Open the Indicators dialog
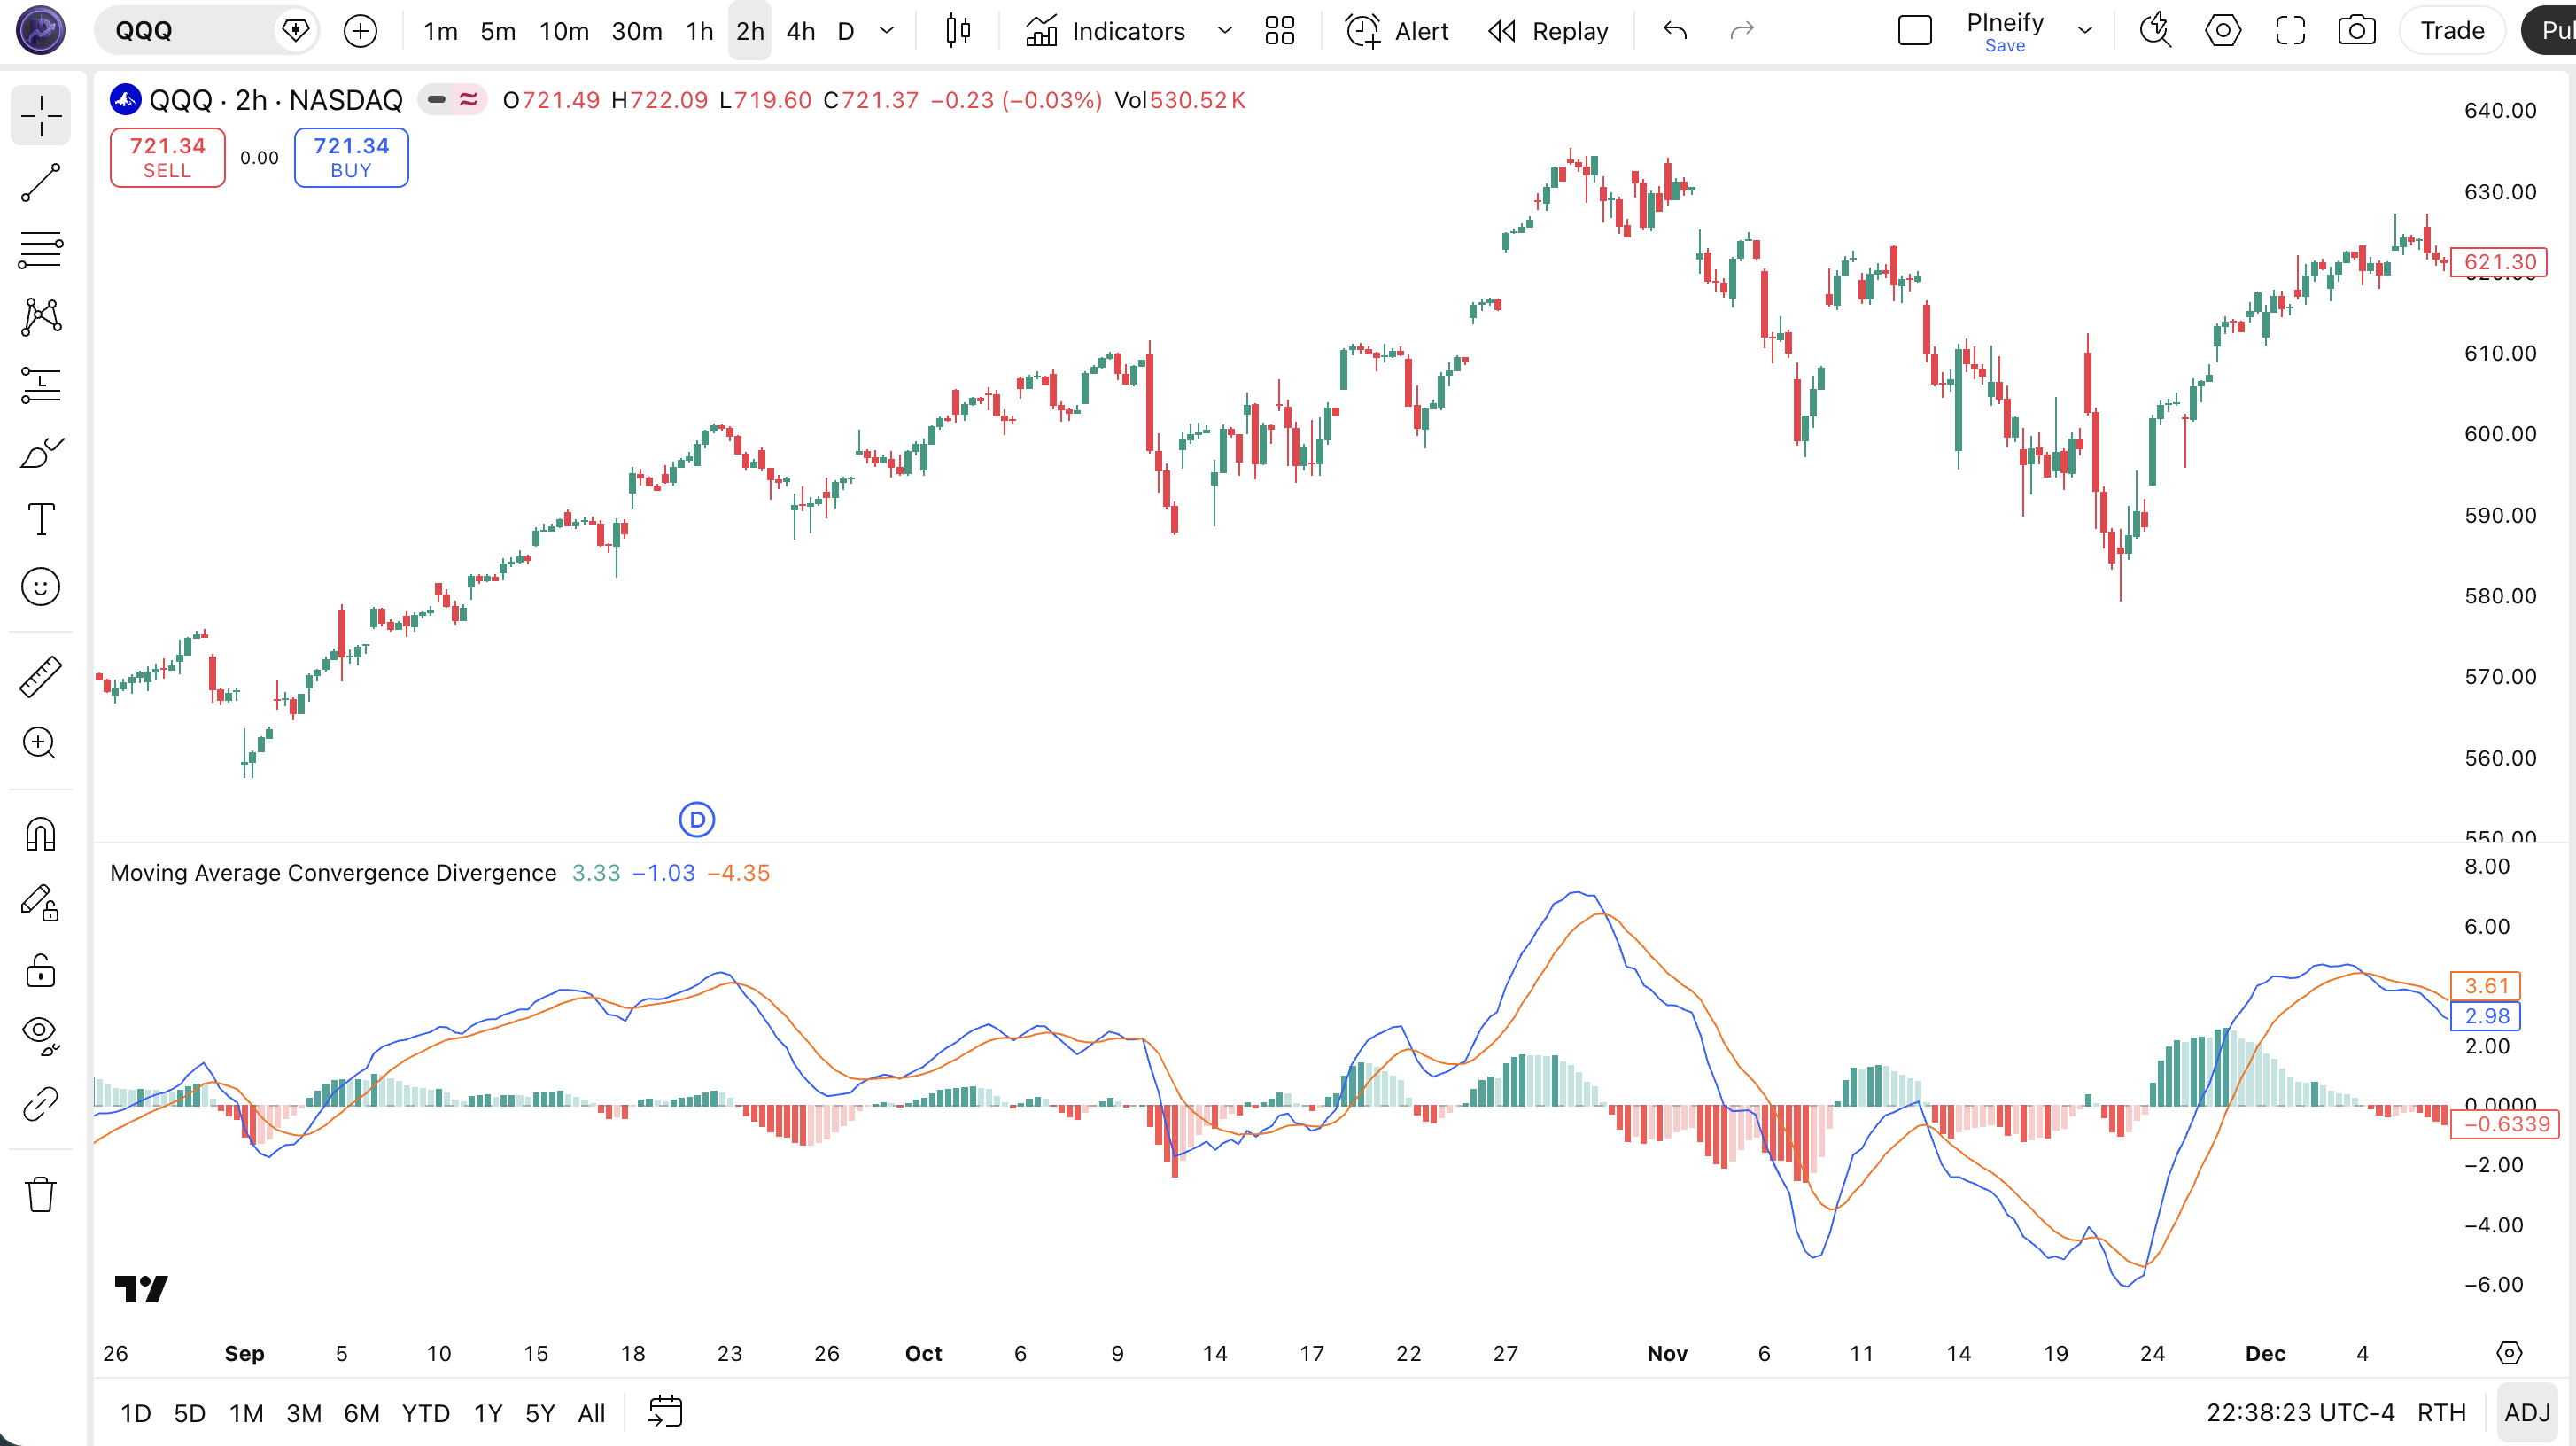The height and width of the screenshot is (1446, 2576). (1106, 31)
